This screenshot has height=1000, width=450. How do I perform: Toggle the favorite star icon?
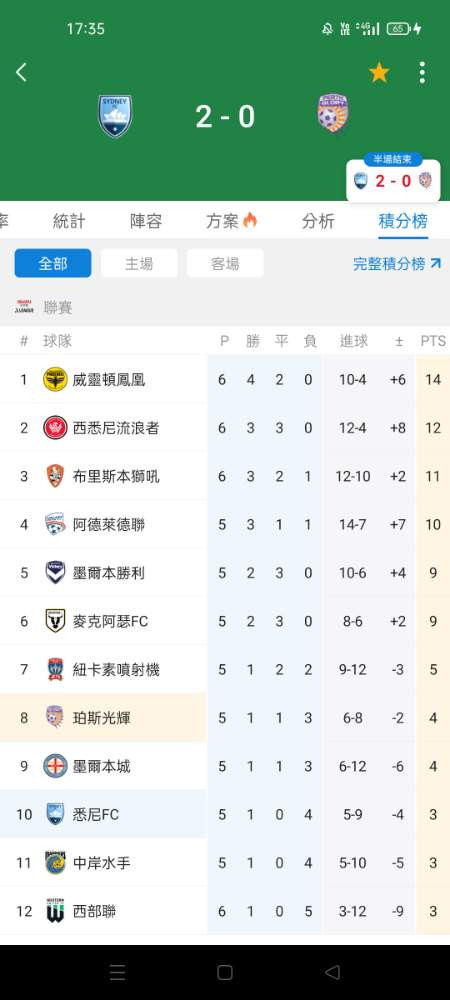coord(379,73)
